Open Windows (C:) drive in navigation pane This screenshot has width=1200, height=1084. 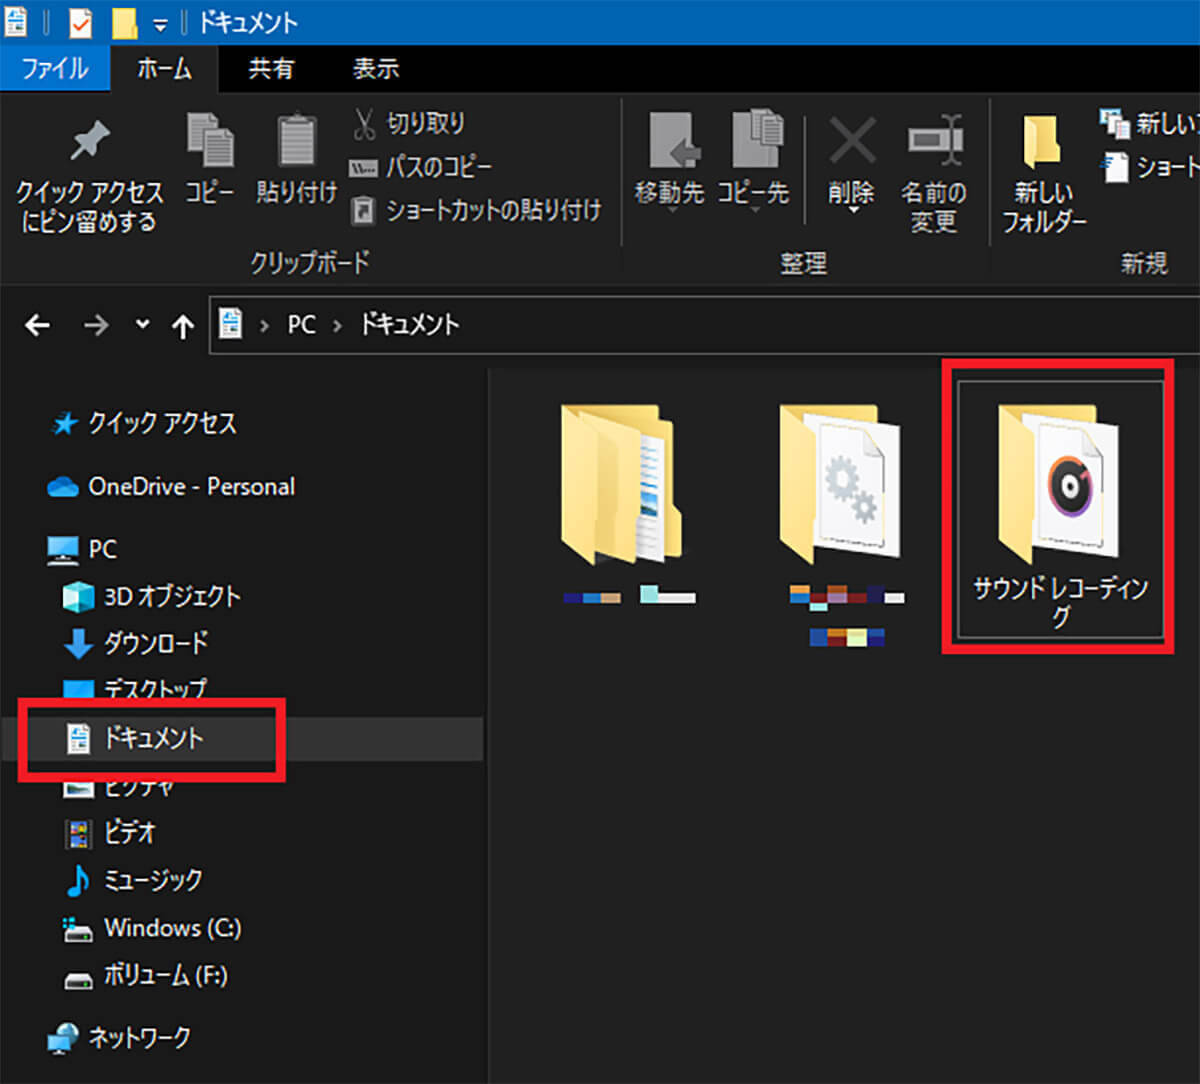(152, 928)
